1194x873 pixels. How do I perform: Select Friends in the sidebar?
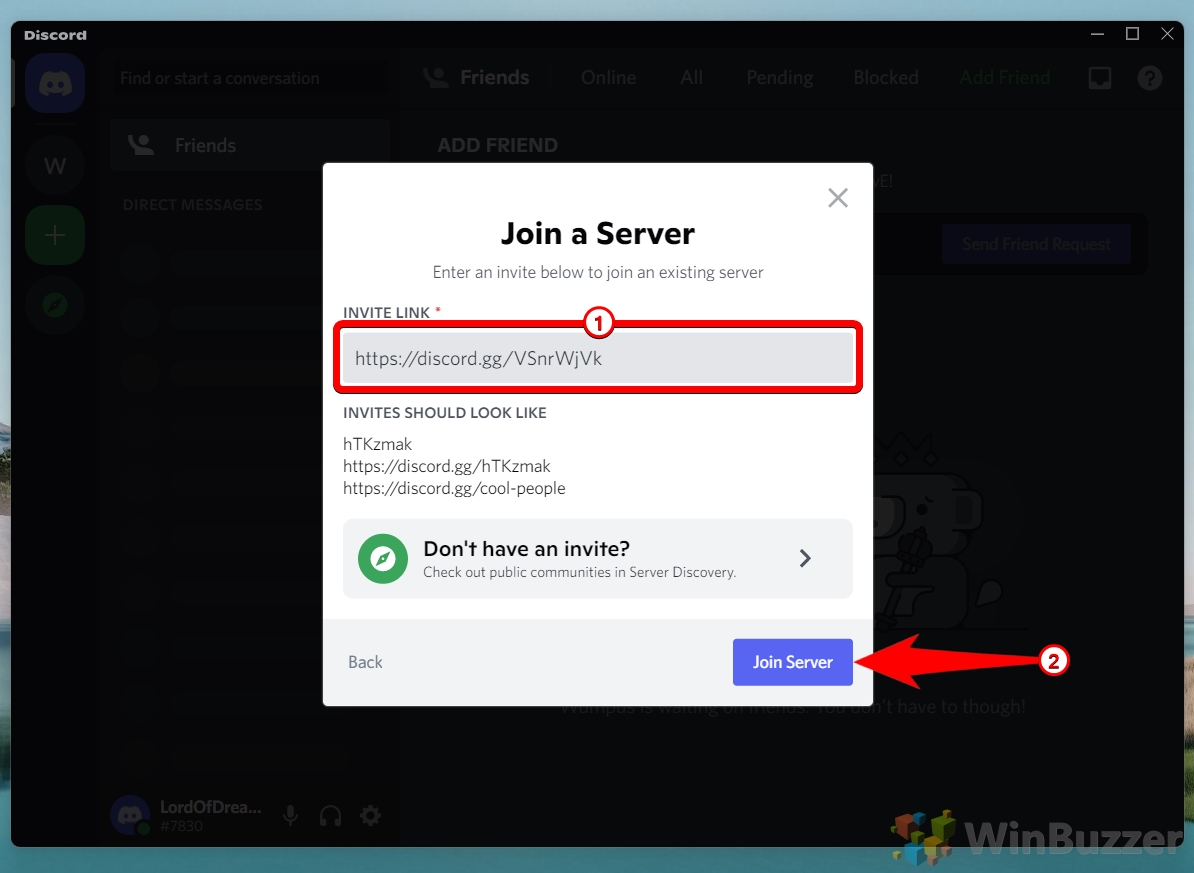251,145
